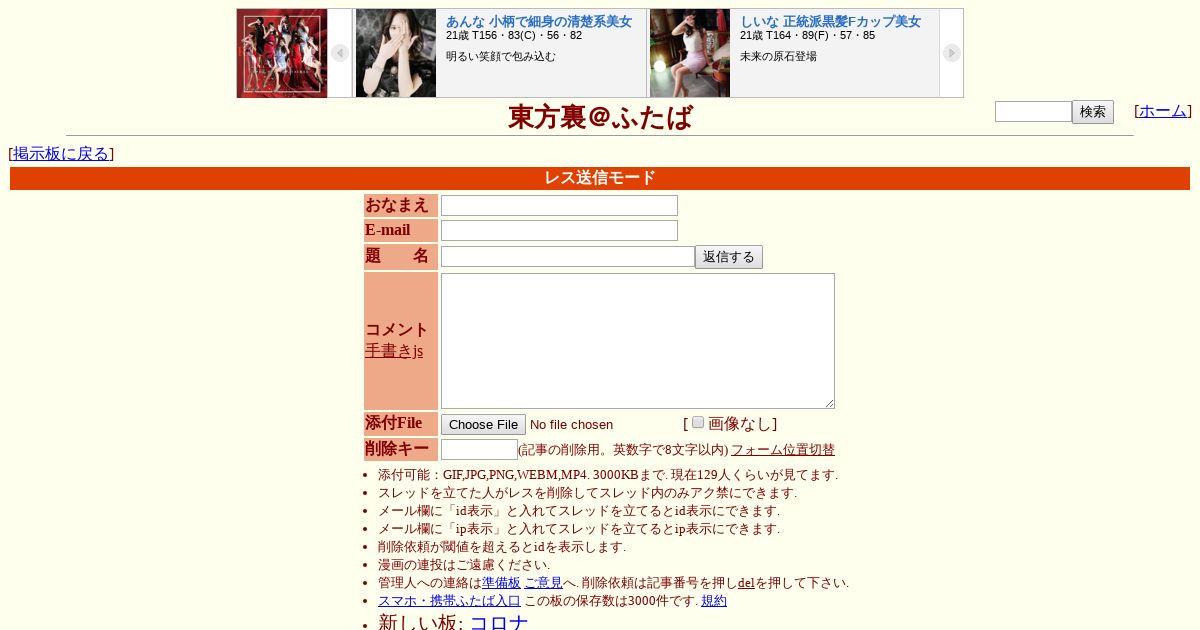Focus the search text box
The image size is (1200, 630).
point(1033,112)
